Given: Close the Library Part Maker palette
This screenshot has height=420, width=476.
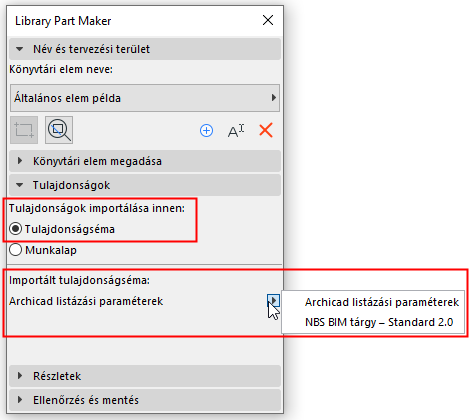Looking at the screenshot, I should point(268,20).
